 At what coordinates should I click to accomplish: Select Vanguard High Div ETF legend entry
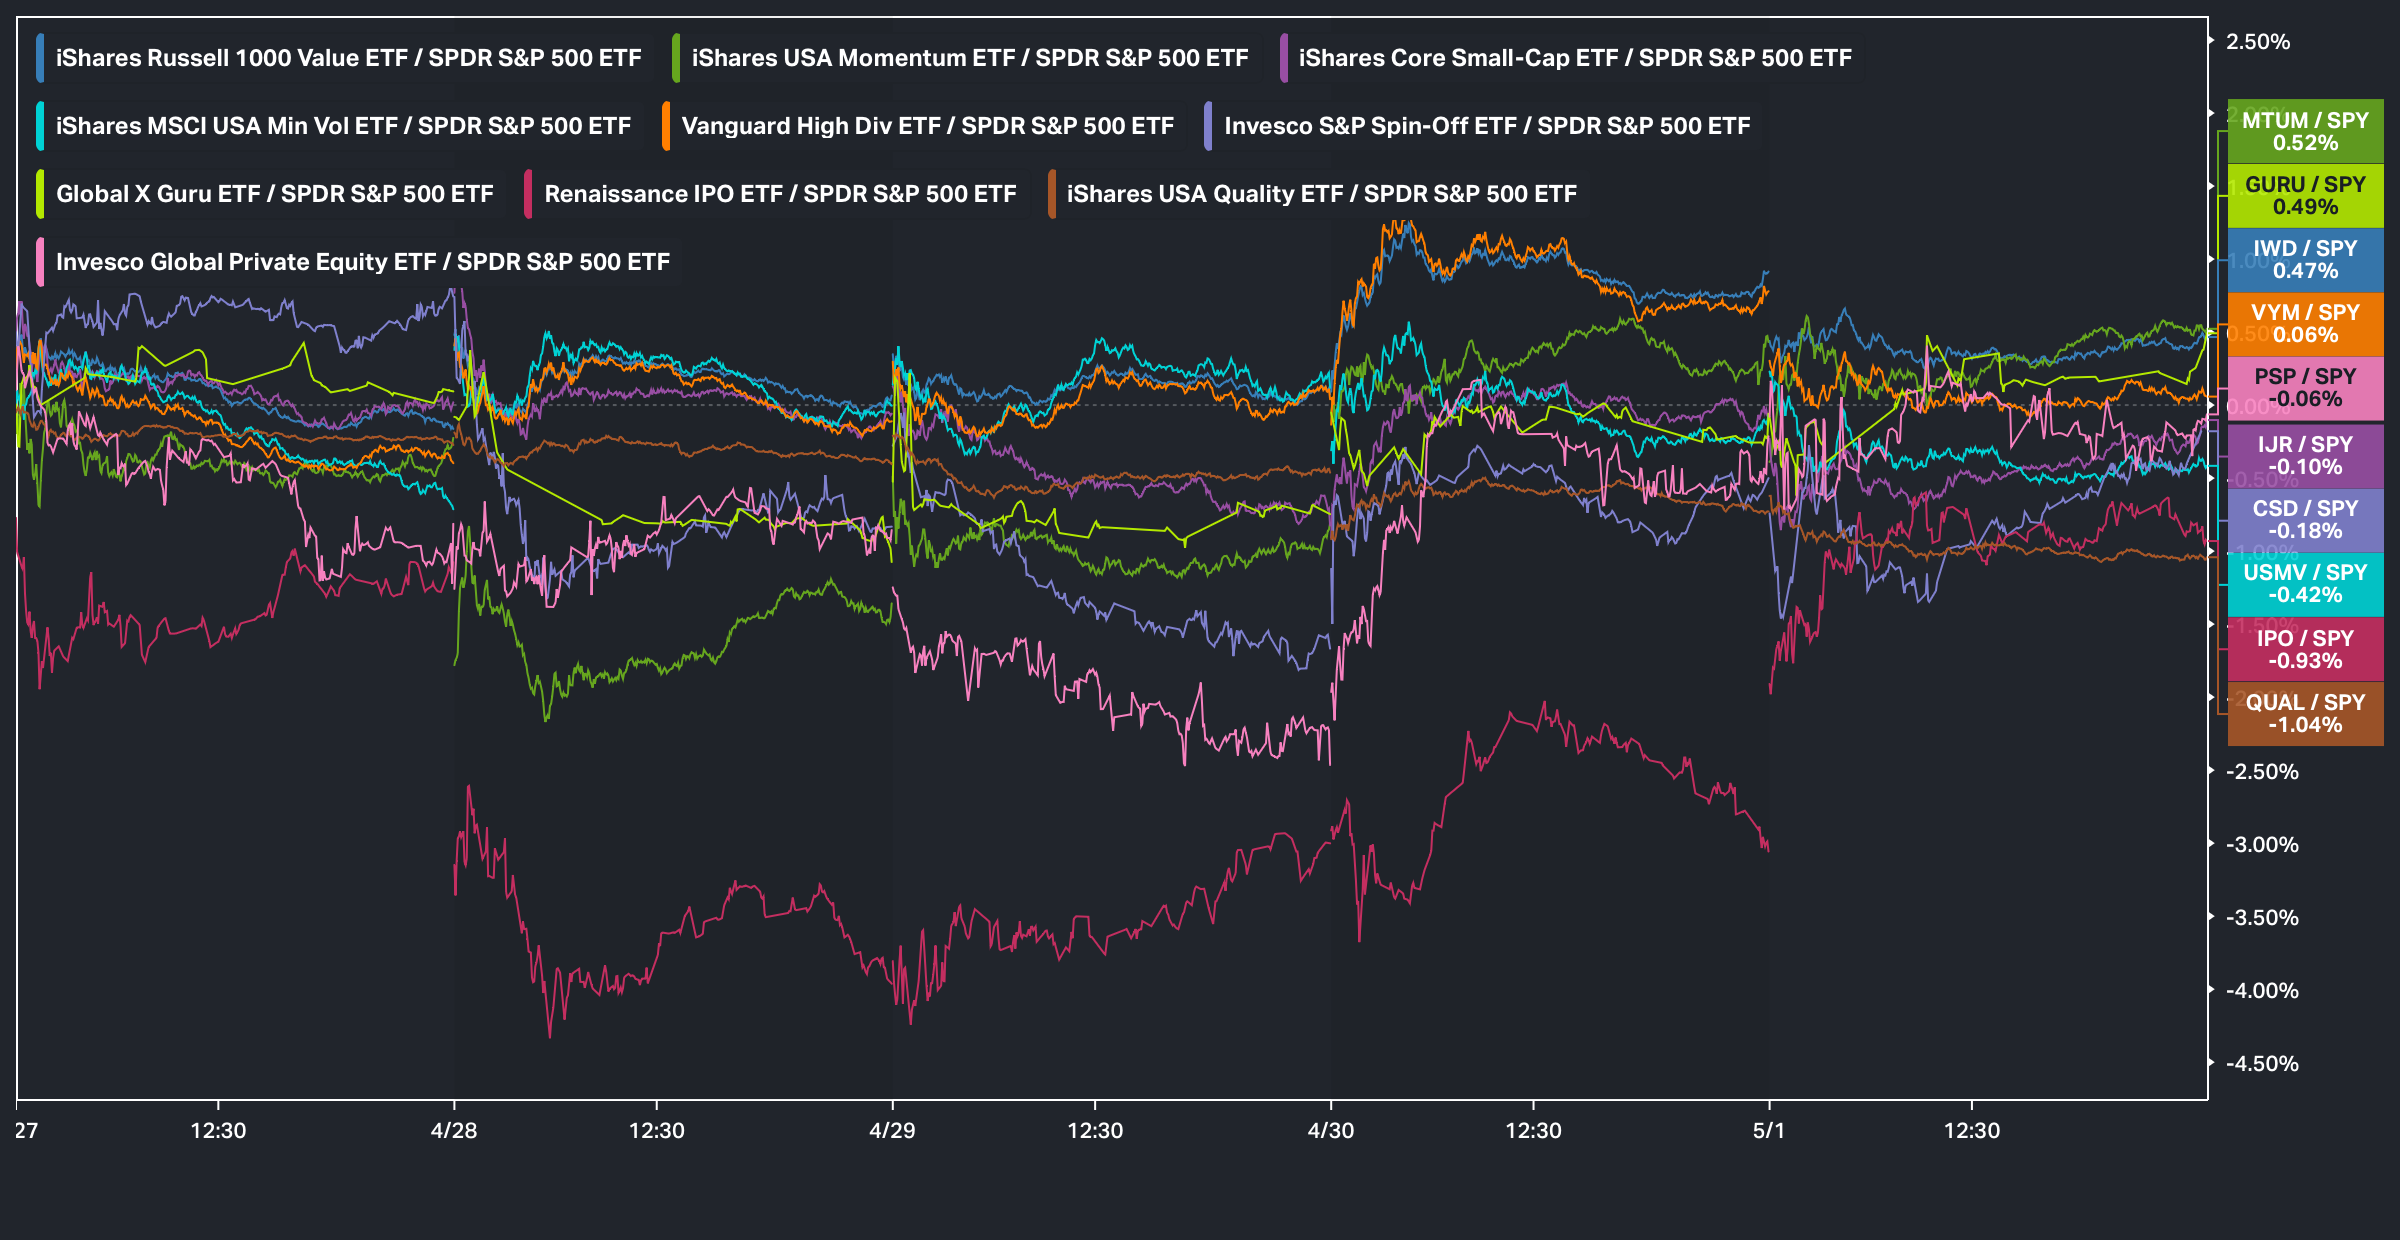click(919, 126)
